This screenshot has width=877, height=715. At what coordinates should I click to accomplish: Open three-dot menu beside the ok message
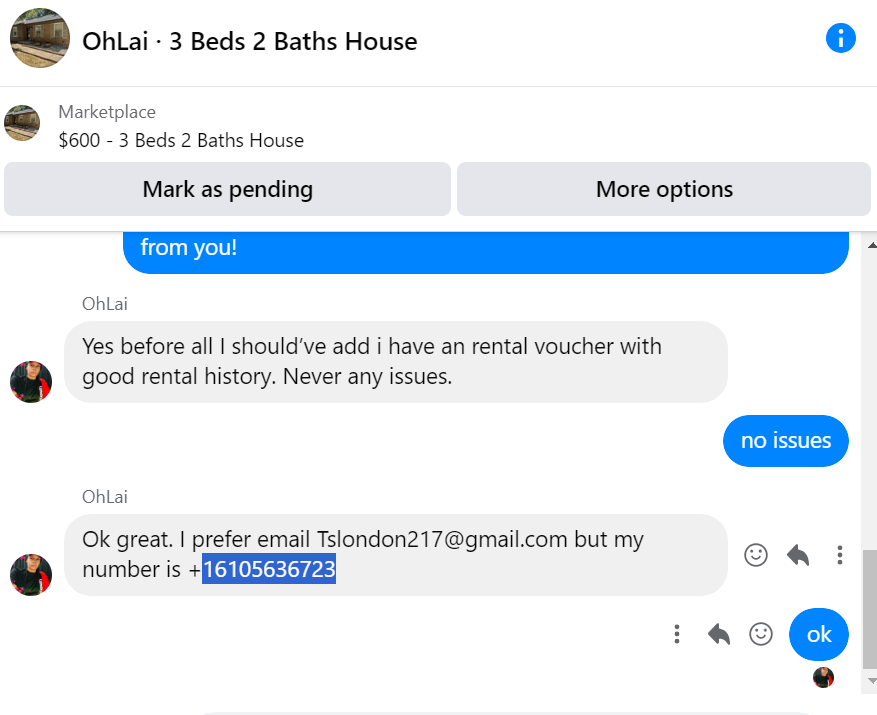(x=677, y=634)
